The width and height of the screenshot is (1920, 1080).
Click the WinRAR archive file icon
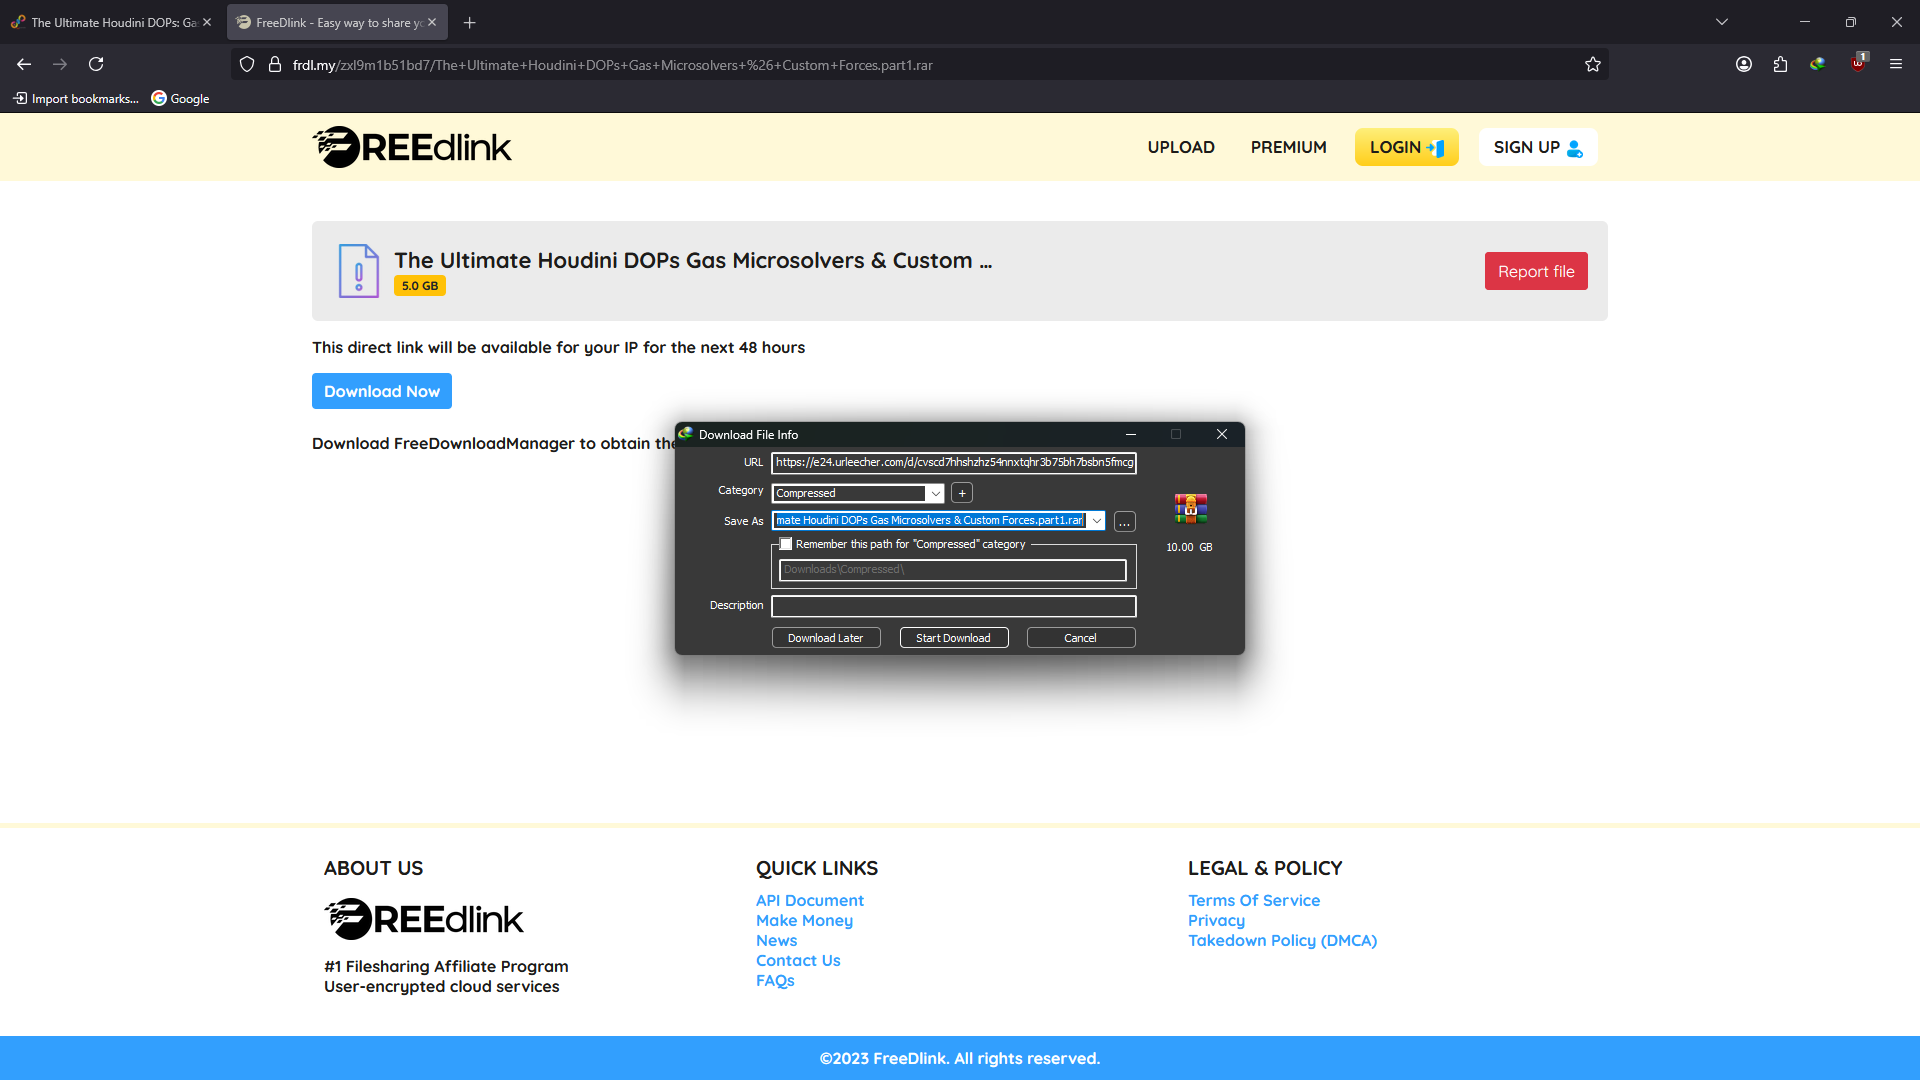pos(1191,509)
